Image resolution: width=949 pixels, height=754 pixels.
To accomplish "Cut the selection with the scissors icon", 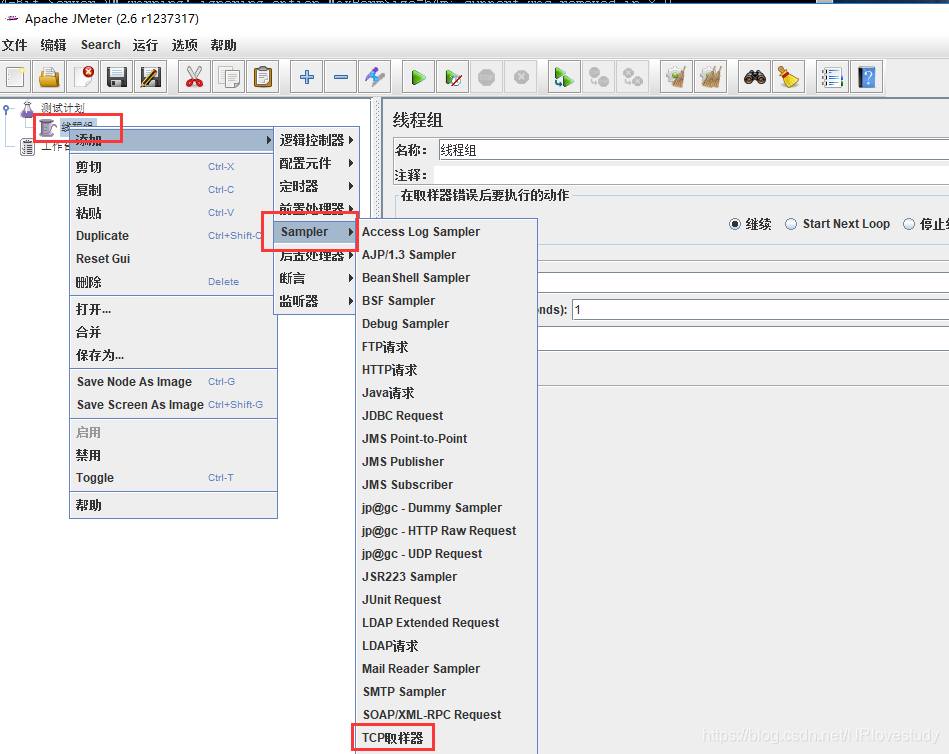I will pyautogui.click(x=194, y=77).
